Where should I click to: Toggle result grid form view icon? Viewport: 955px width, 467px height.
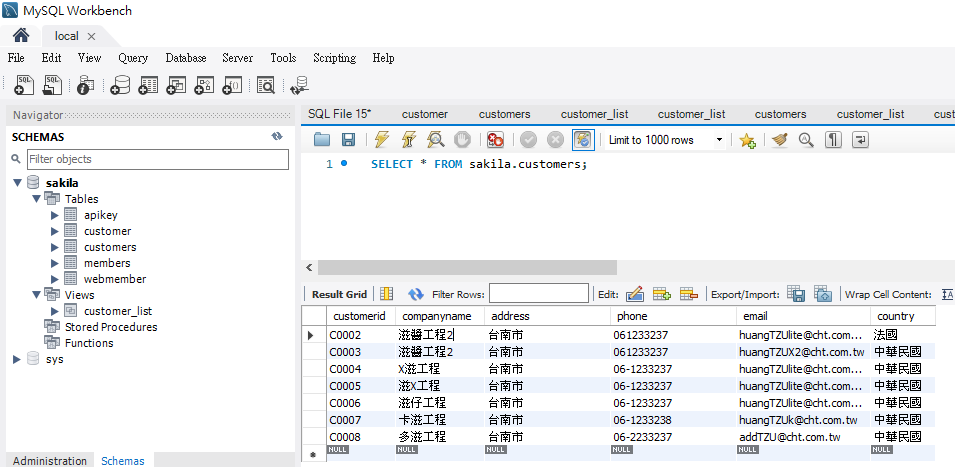pos(386,294)
